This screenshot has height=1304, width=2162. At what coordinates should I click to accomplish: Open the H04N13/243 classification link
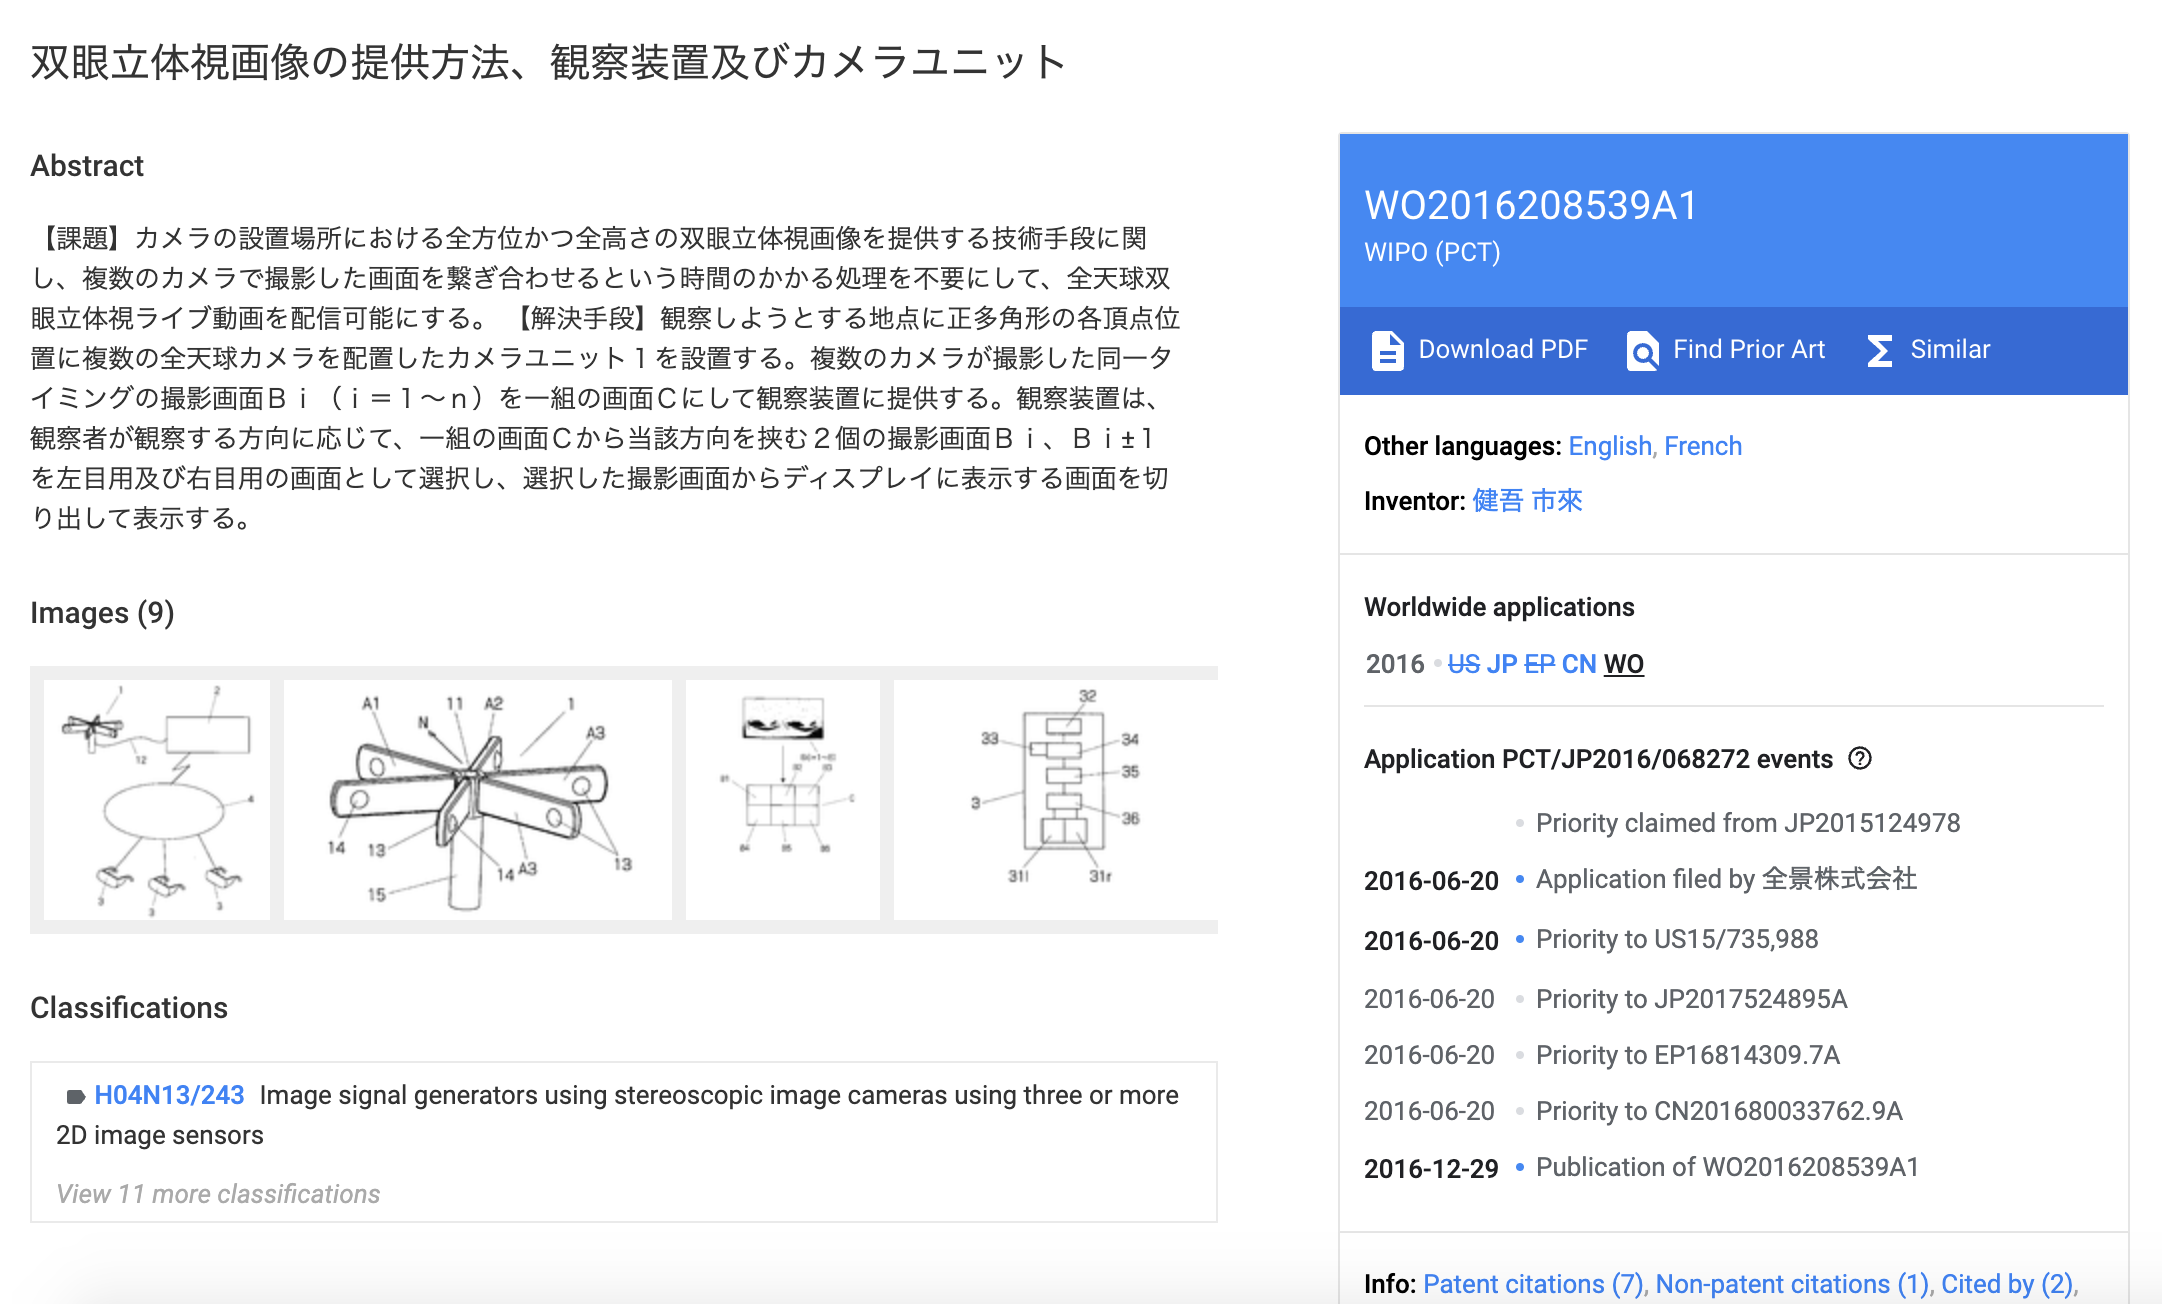[x=169, y=1095]
